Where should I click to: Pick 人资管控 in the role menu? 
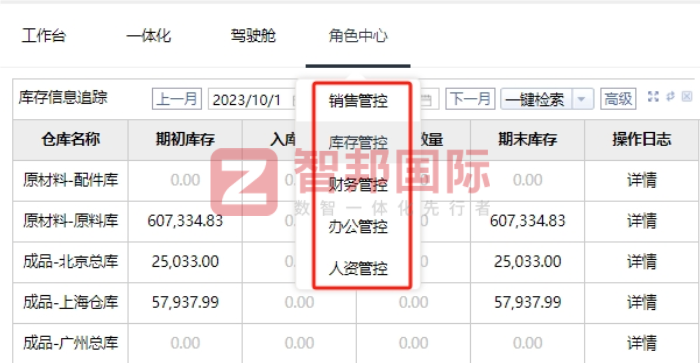click(358, 268)
